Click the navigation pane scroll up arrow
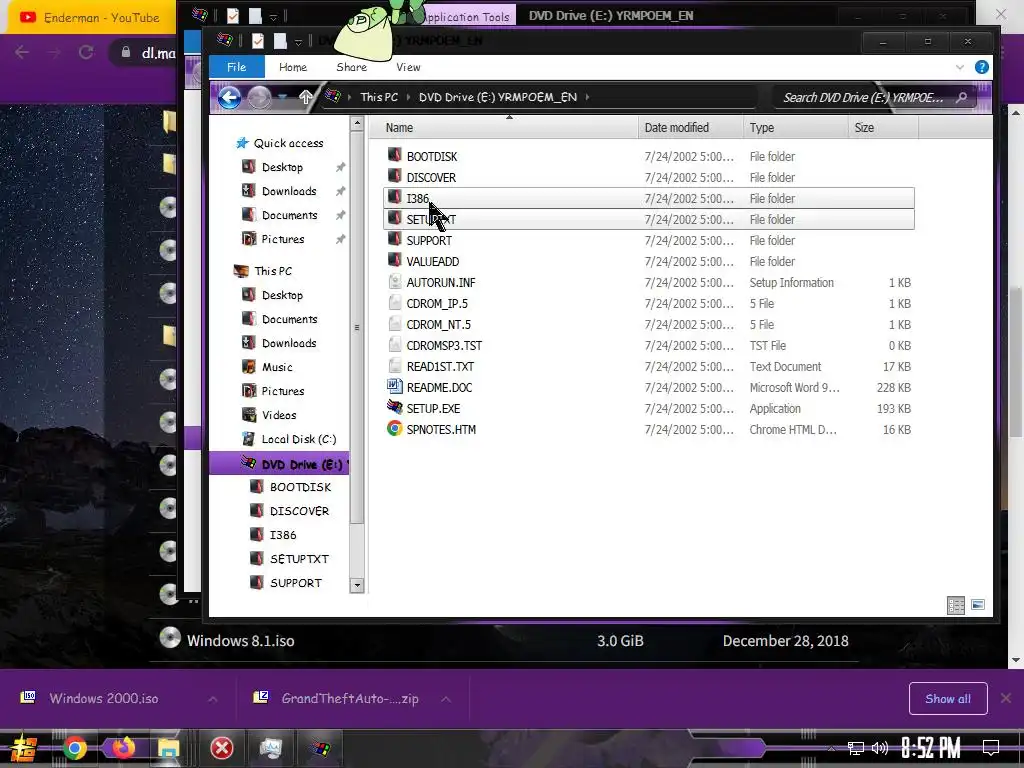Viewport: 1024px width, 768px height. click(357, 123)
